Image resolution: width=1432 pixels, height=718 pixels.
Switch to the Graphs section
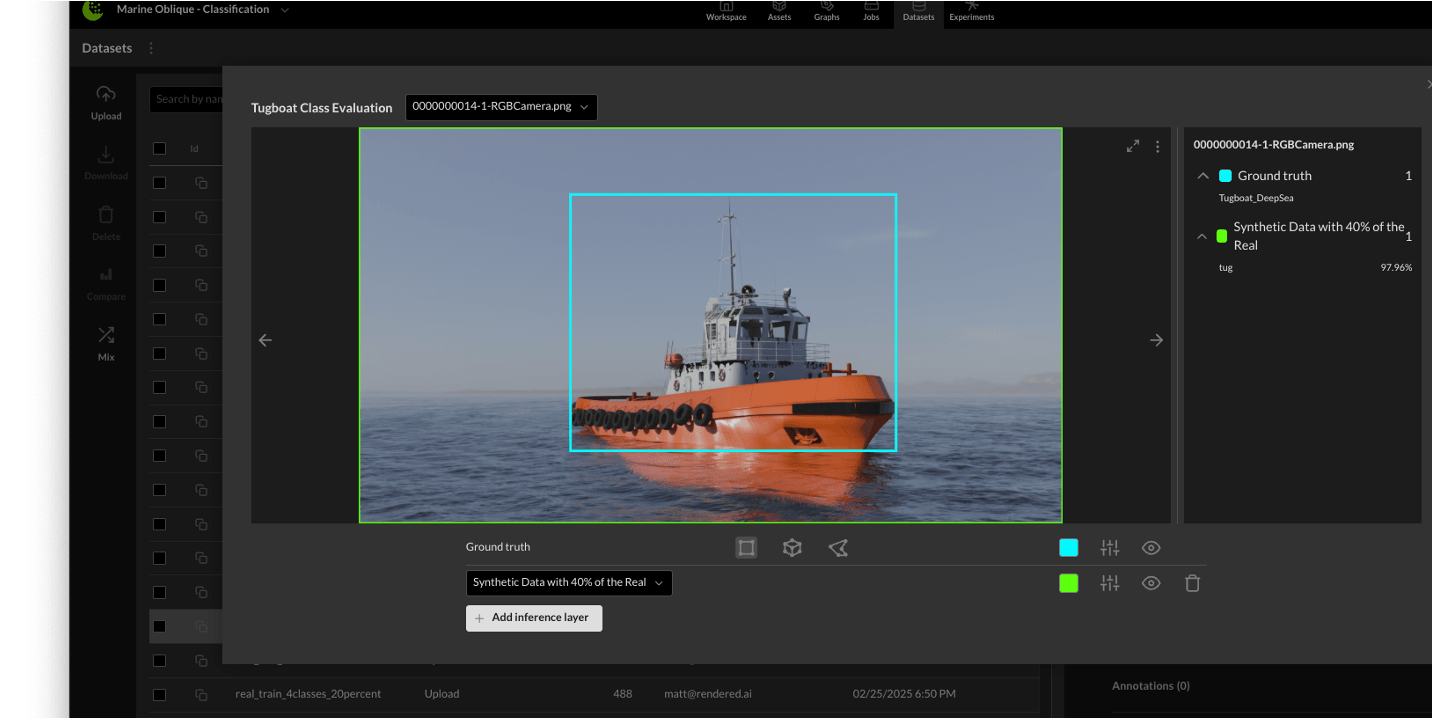(826, 12)
